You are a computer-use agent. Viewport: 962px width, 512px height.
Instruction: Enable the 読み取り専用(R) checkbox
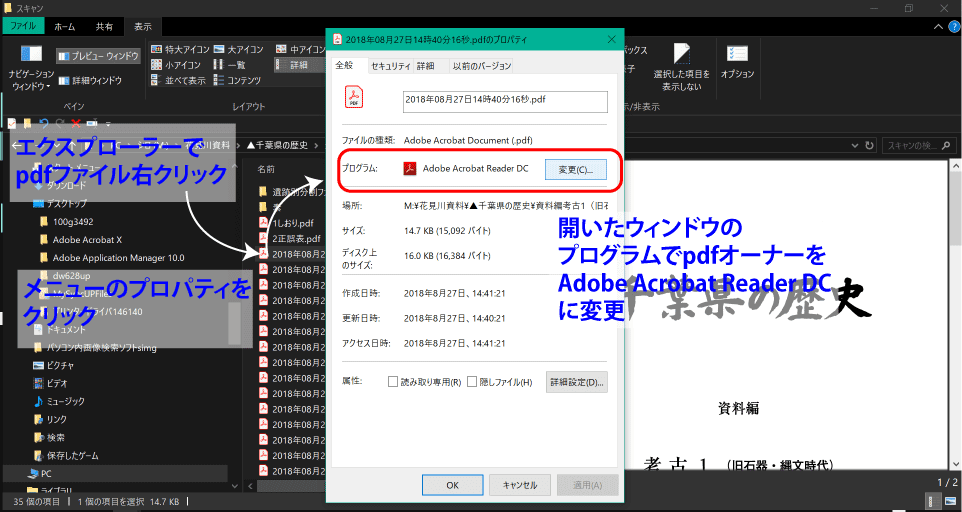[x=393, y=382]
